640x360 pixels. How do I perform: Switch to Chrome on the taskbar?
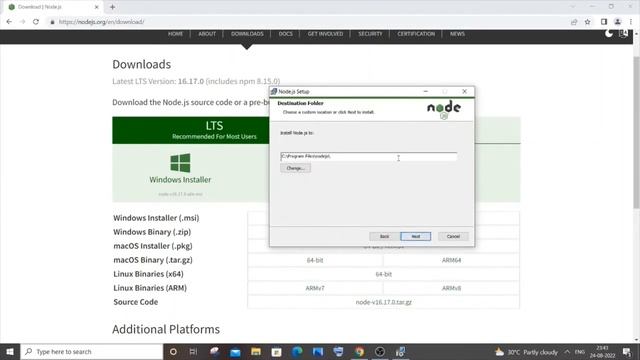(x=359, y=351)
